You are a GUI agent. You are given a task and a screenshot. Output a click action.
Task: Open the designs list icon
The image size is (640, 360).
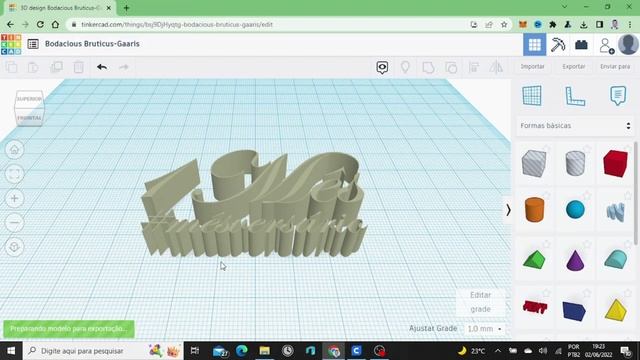coord(33,44)
